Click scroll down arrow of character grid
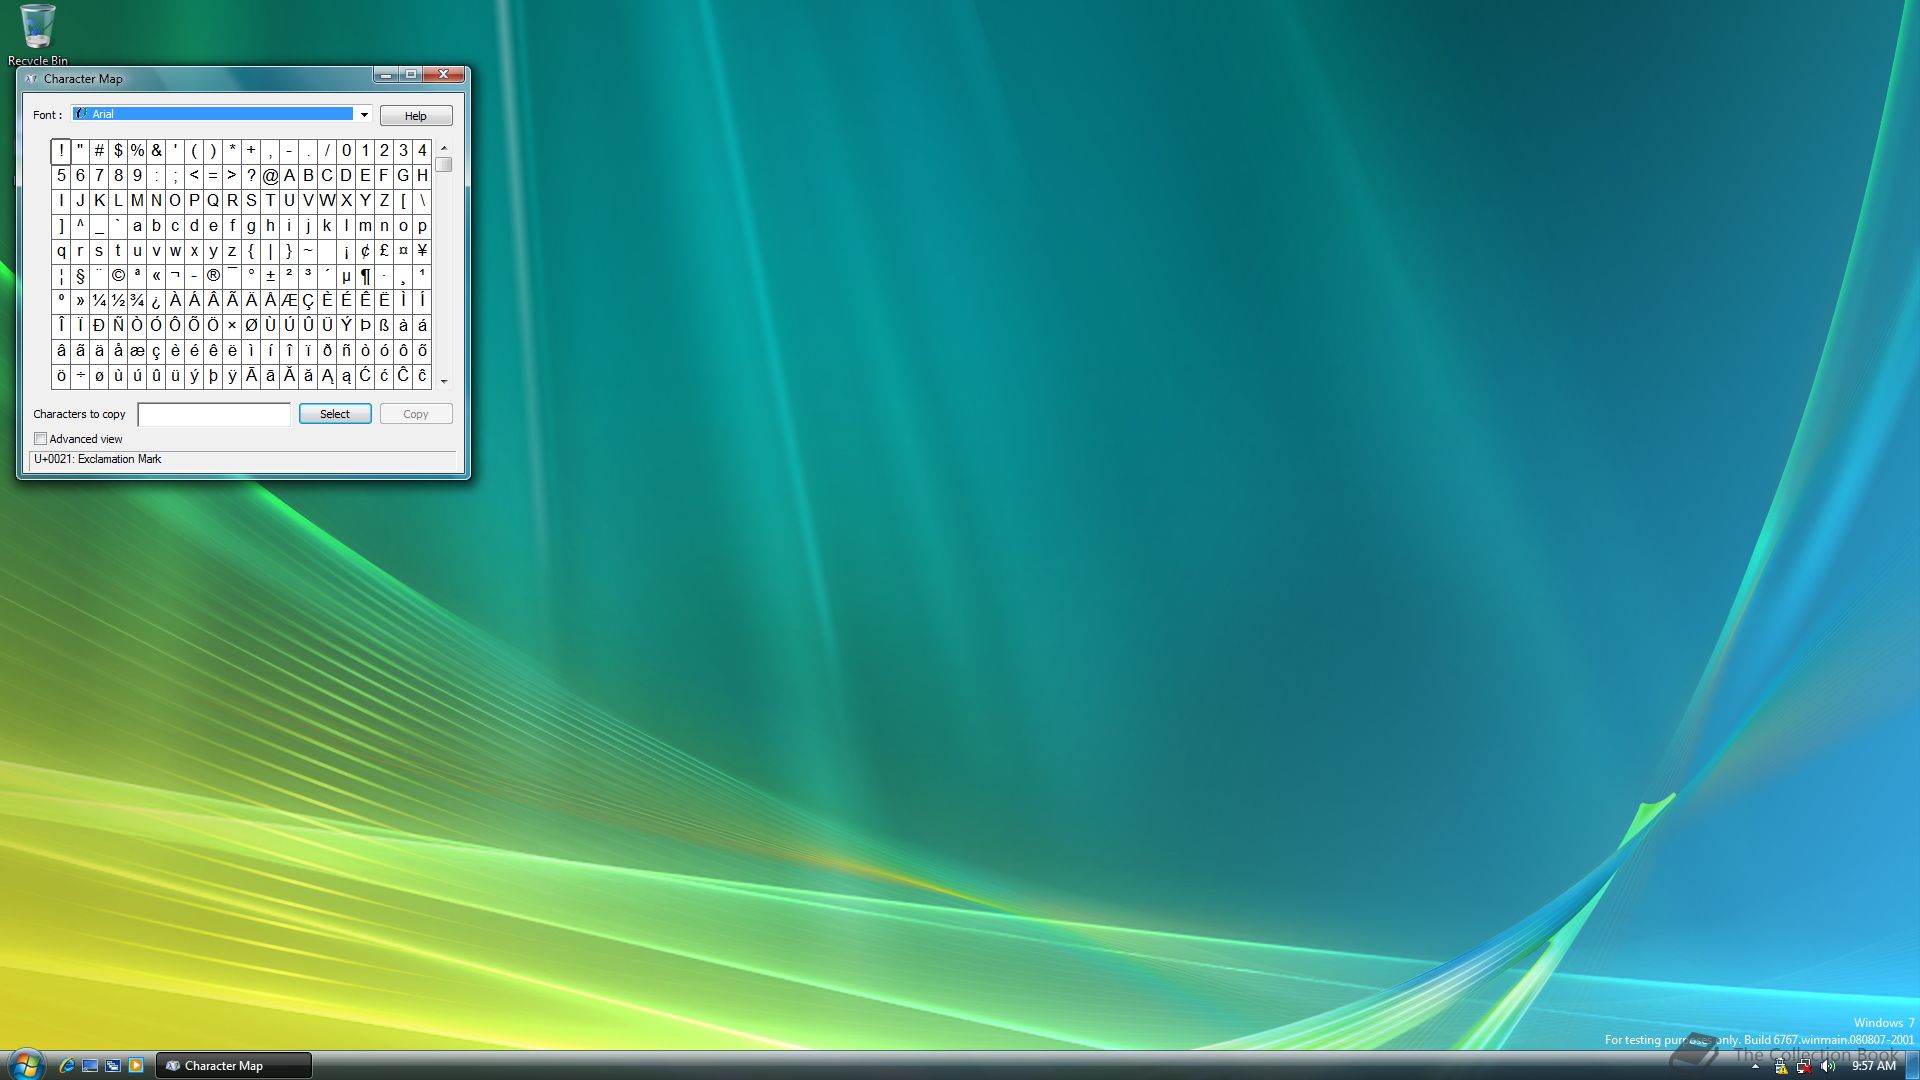Screen dimensions: 1920x1080 pos(444,381)
